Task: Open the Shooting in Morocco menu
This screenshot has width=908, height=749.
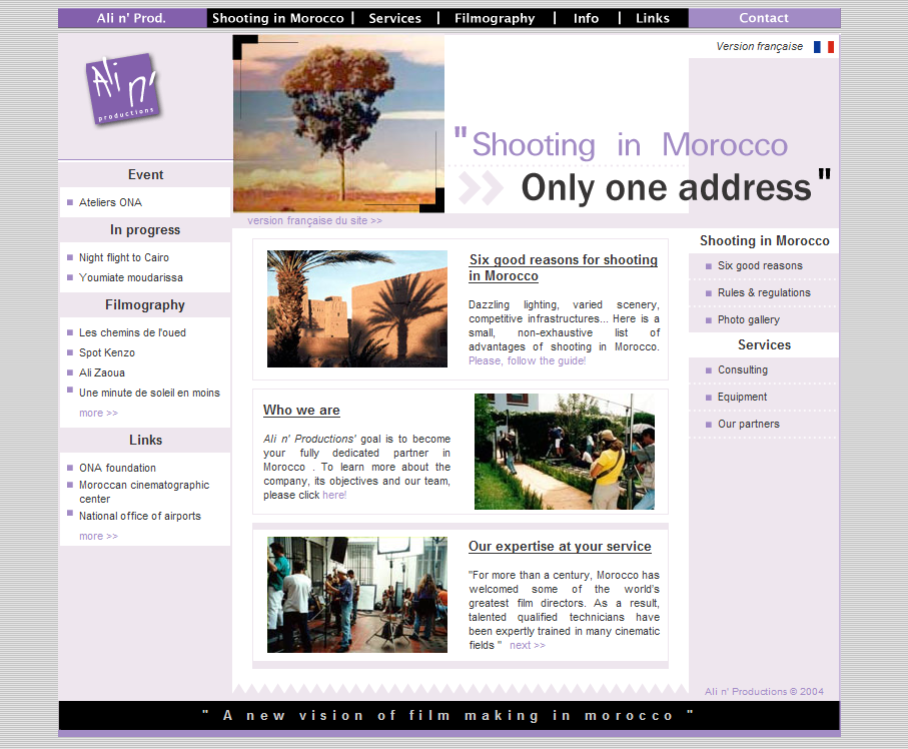Action: tap(277, 18)
